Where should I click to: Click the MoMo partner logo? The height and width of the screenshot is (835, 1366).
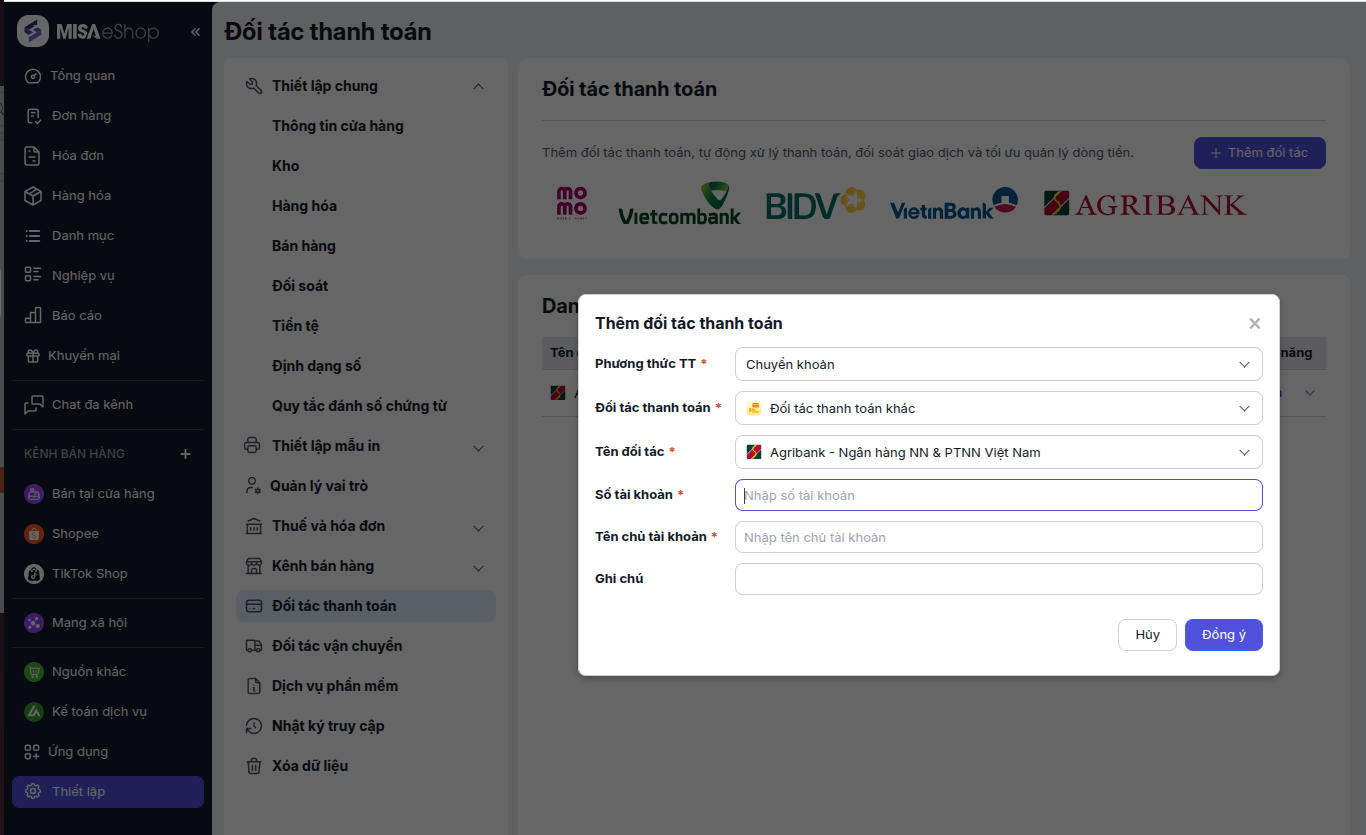tap(572, 202)
